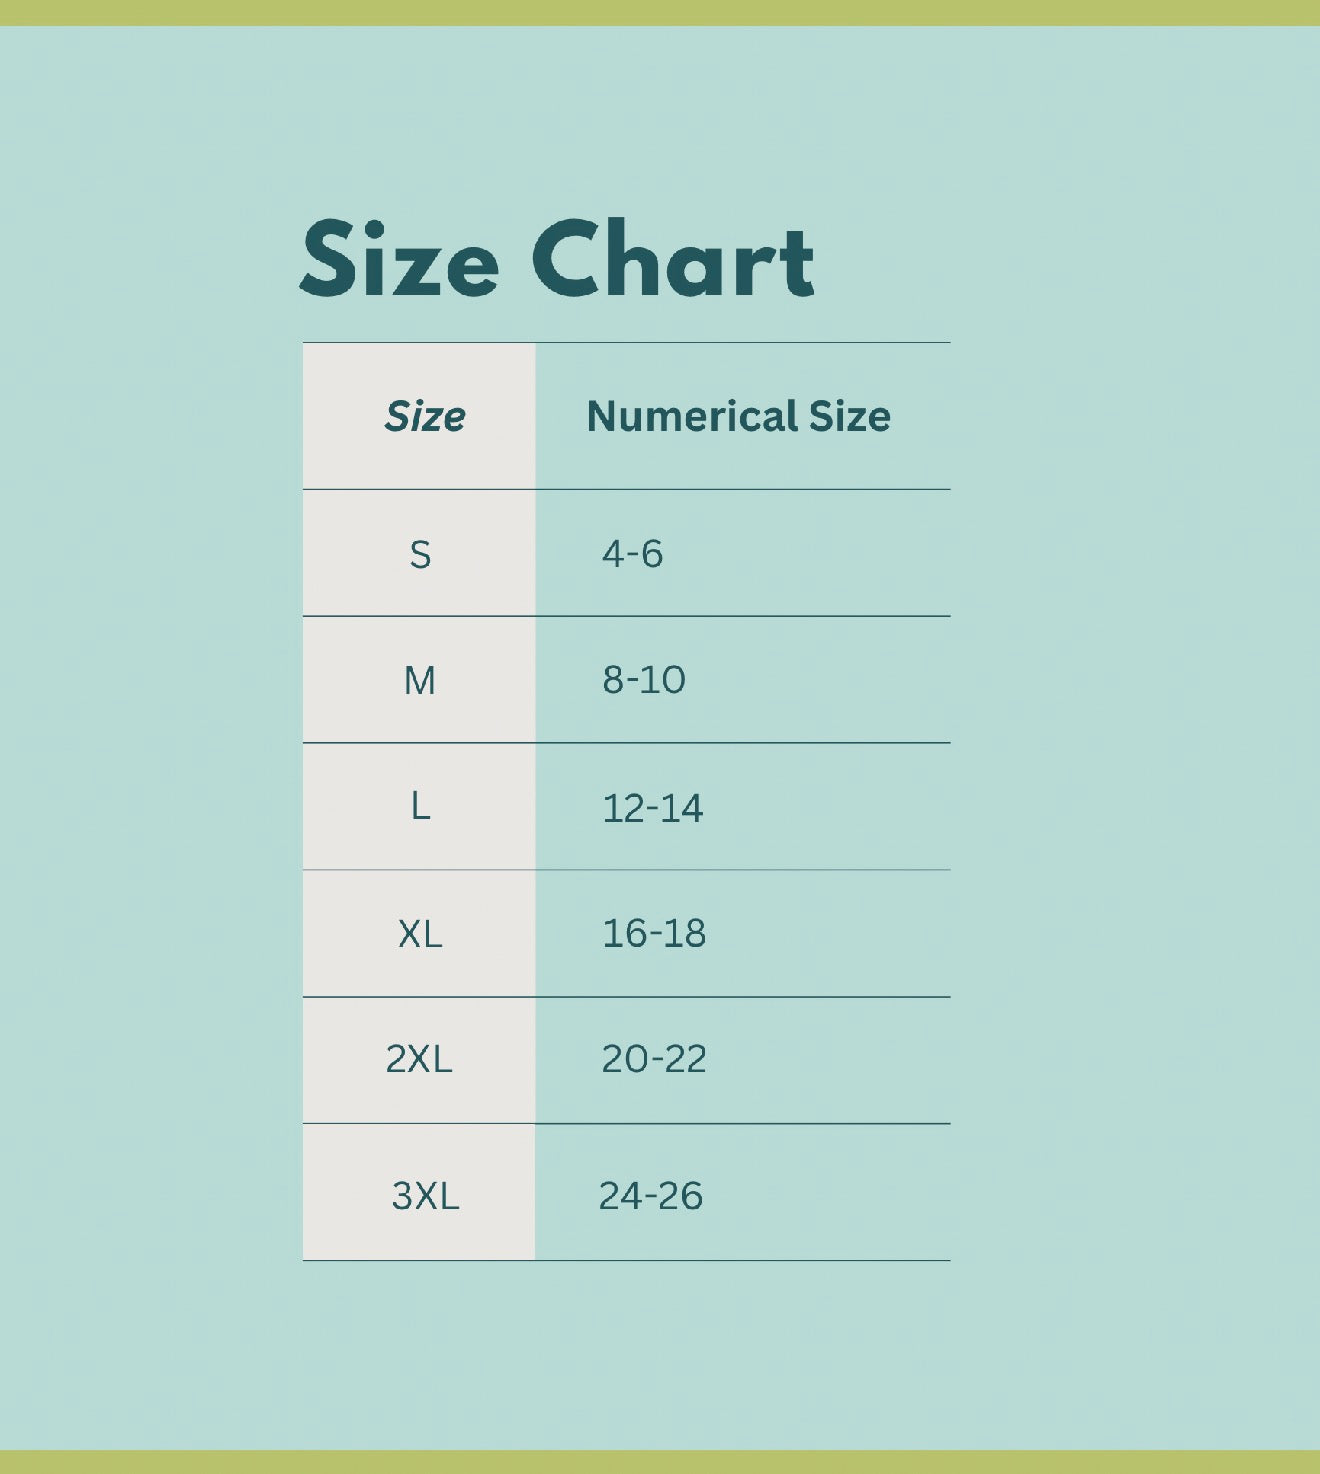Viewport: 1320px width, 1474px height.
Task: Click the word Chart in the title
Action: 672,259
